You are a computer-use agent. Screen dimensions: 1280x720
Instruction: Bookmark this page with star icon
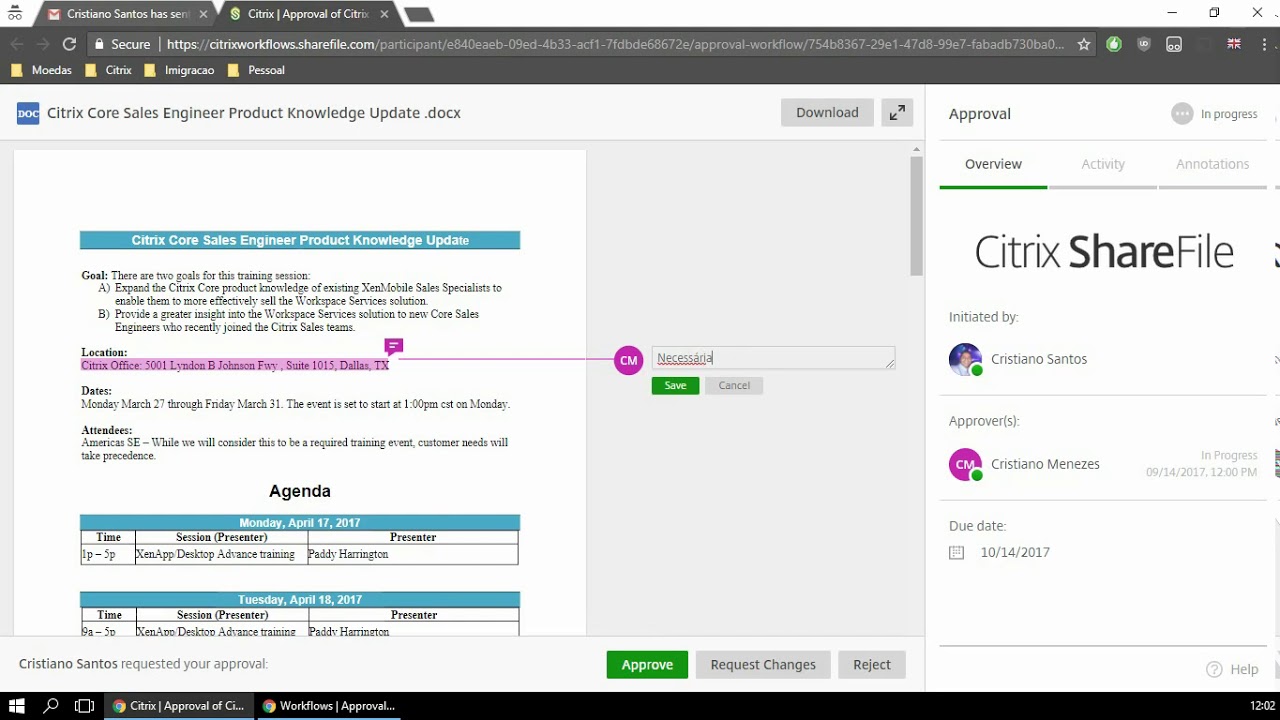pos(1084,44)
